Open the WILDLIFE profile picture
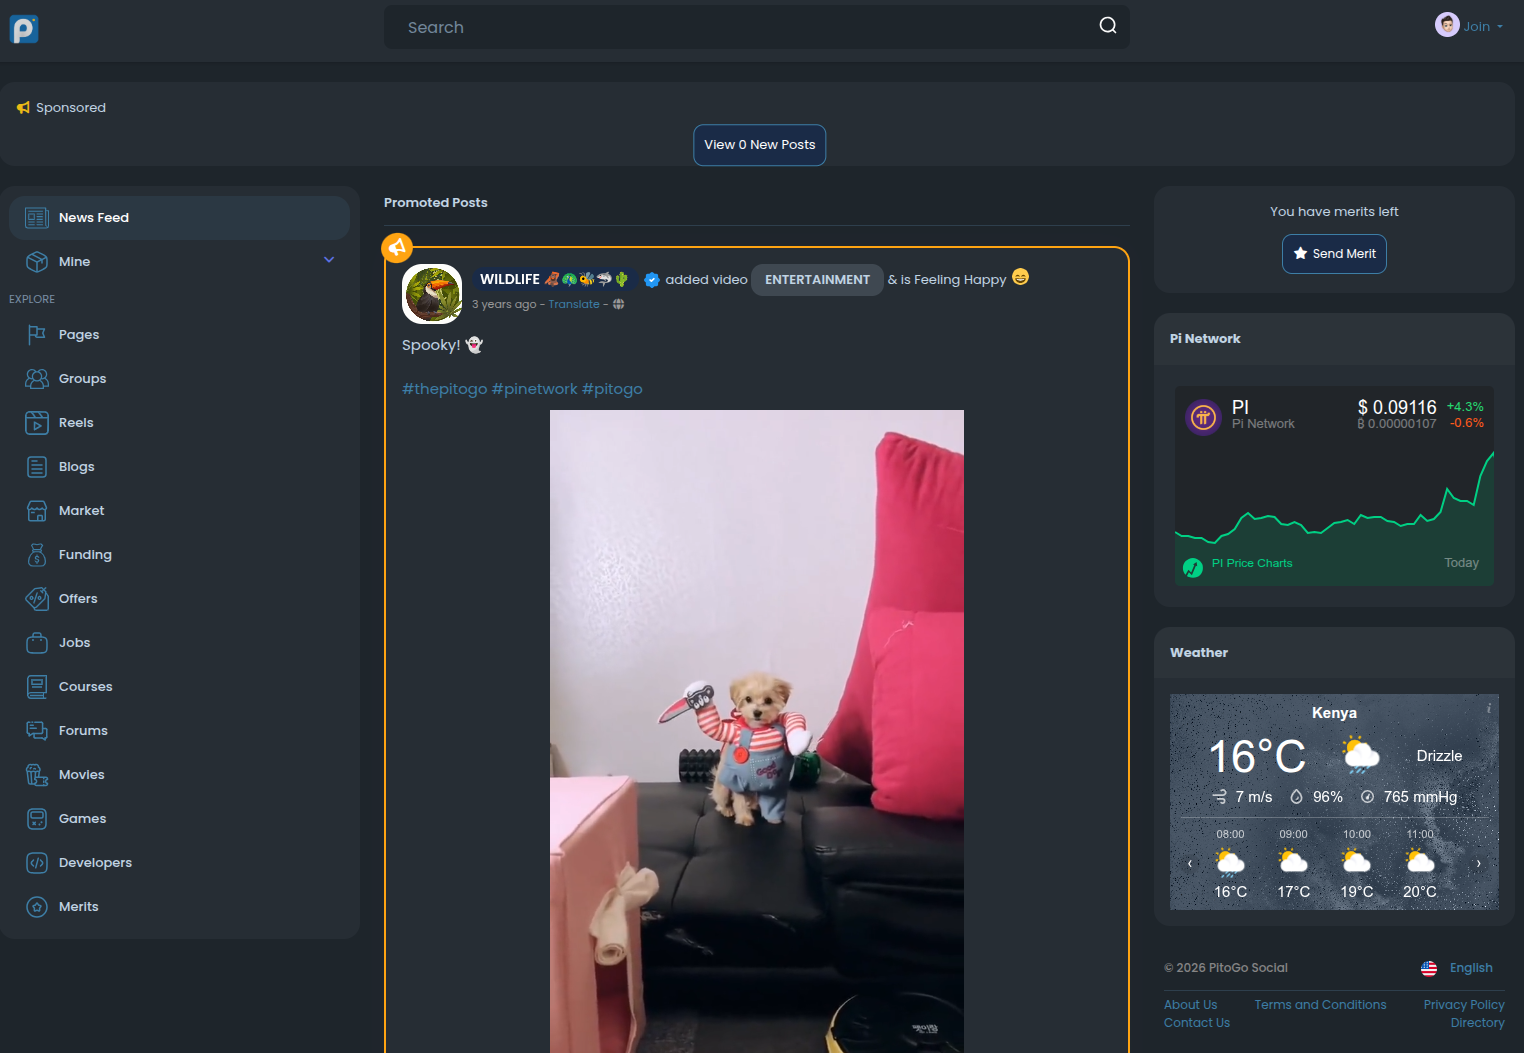Viewport: 1524px width, 1053px height. point(432,294)
